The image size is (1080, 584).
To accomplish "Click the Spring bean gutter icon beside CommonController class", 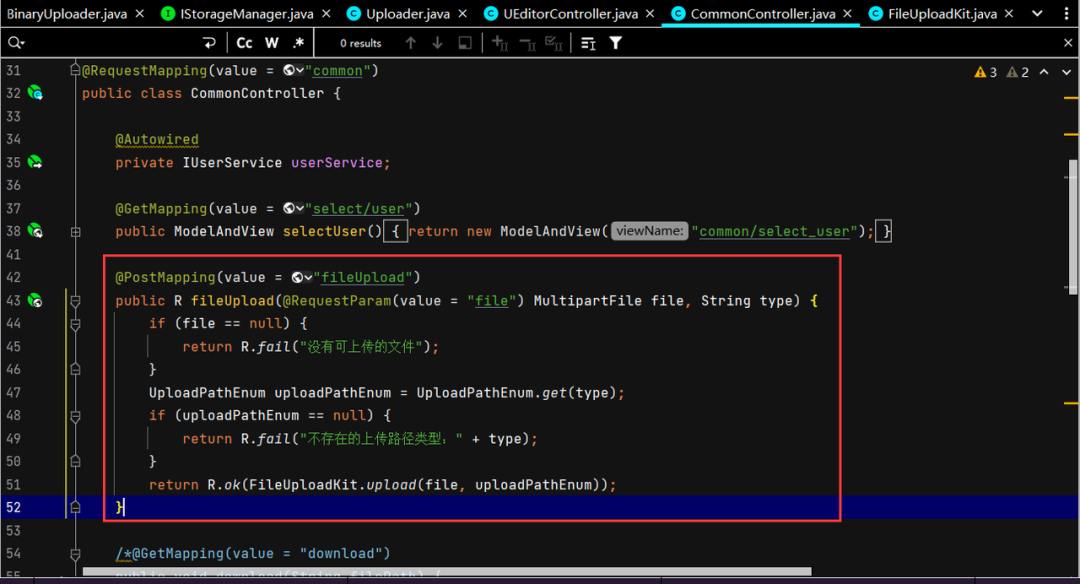I will click(35, 93).
